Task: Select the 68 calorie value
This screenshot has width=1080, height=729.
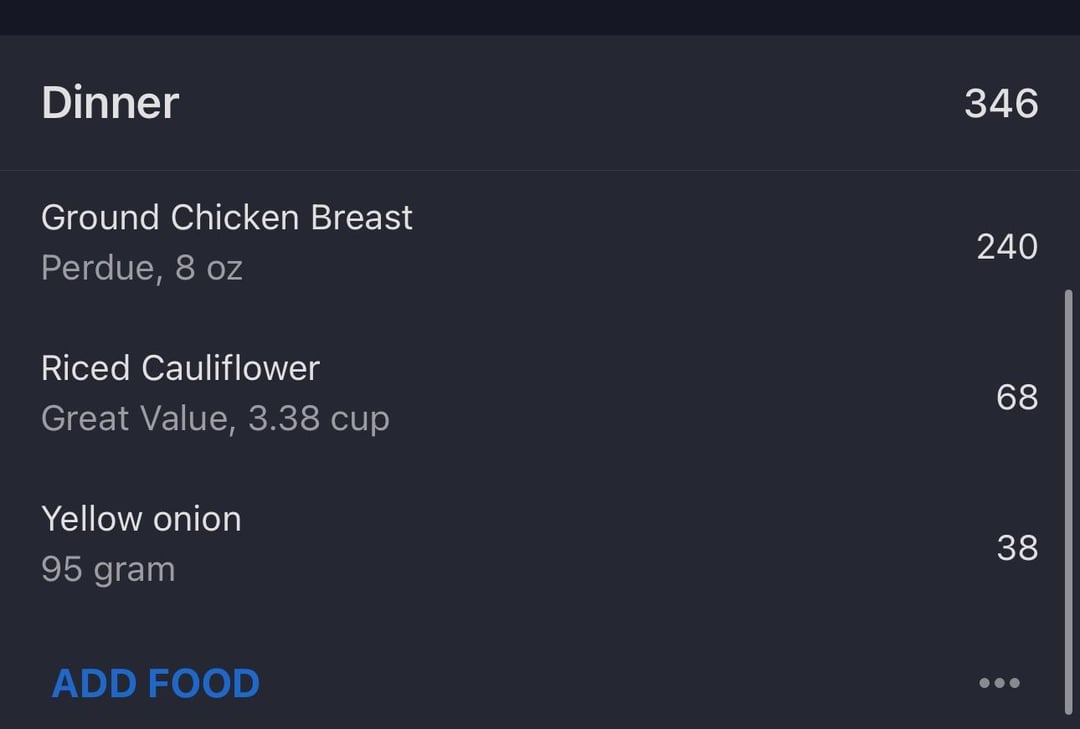Action: coord(1017,397)
